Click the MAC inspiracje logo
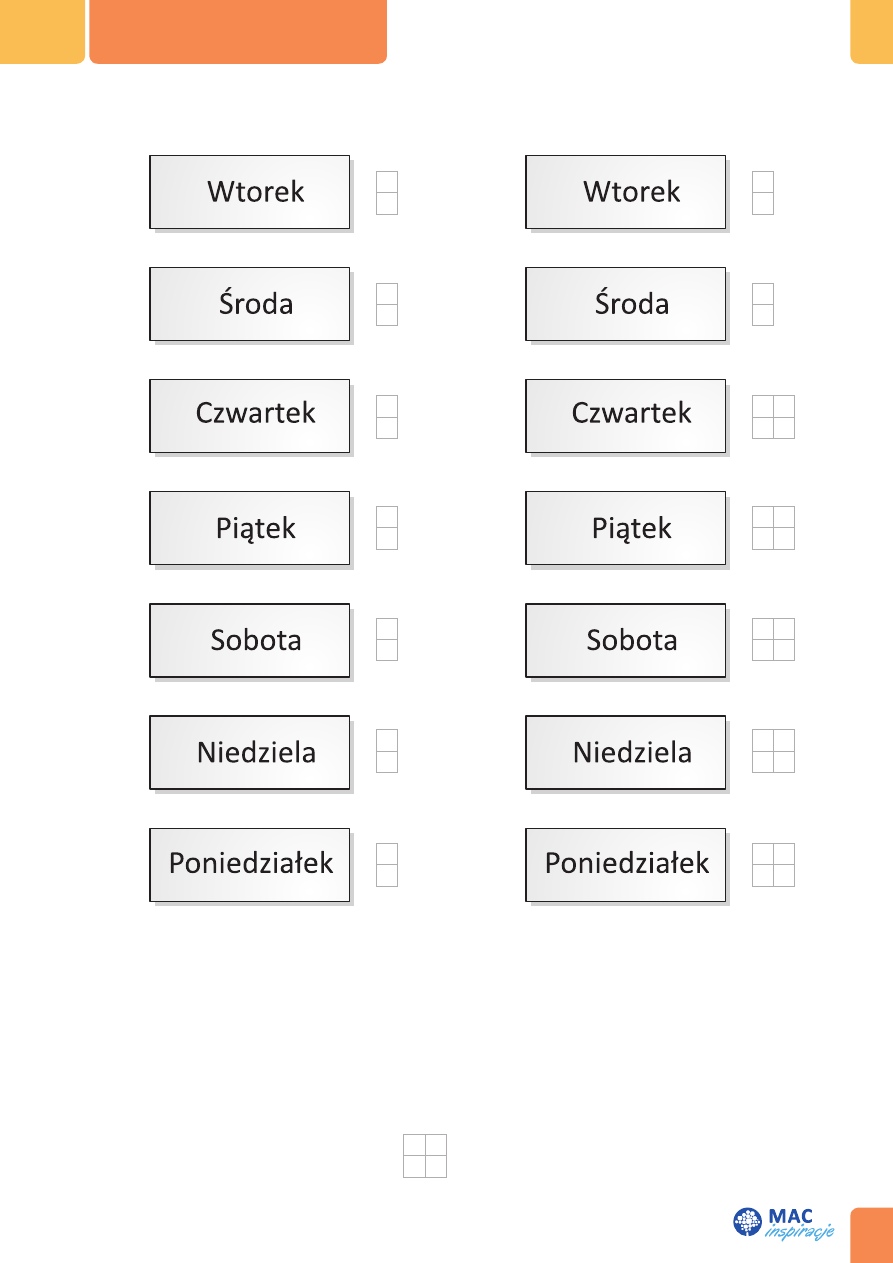893x1263 pixels. (783, 1223)
